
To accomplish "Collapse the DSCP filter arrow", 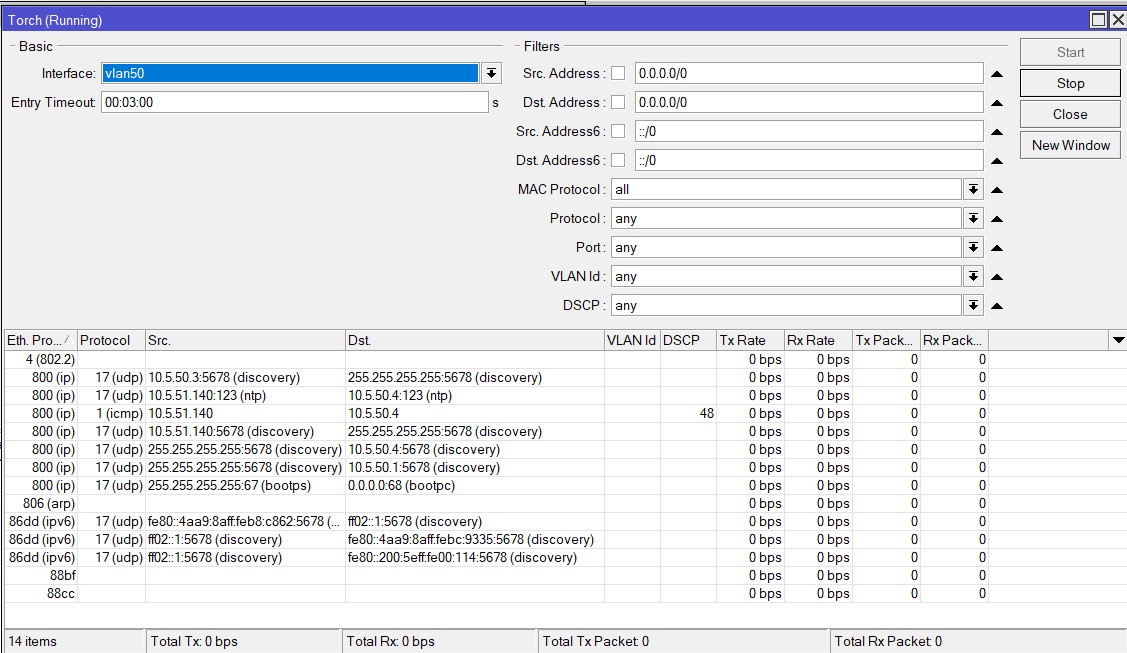I will [997, 306].
